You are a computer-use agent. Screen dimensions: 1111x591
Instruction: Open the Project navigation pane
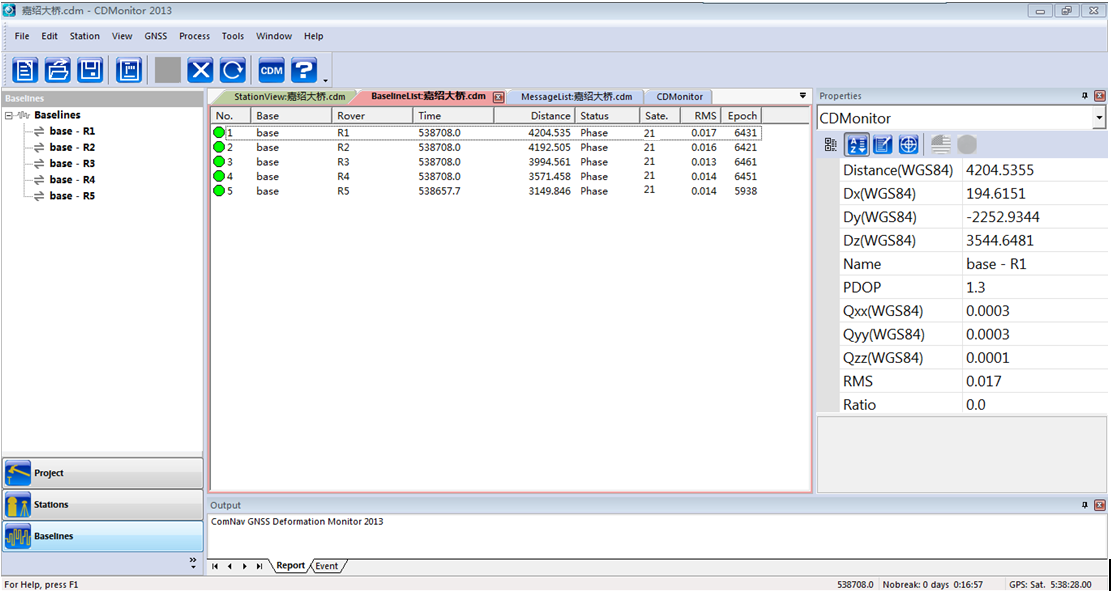[x=103, y=473]
